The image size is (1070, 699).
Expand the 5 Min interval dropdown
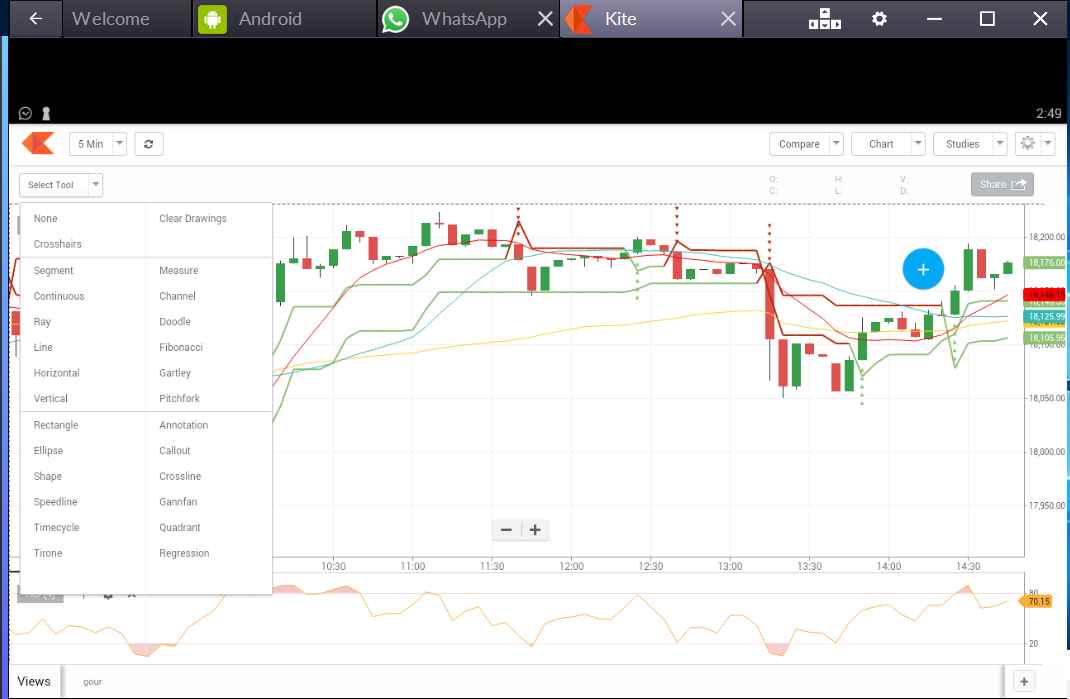(97, 144)
